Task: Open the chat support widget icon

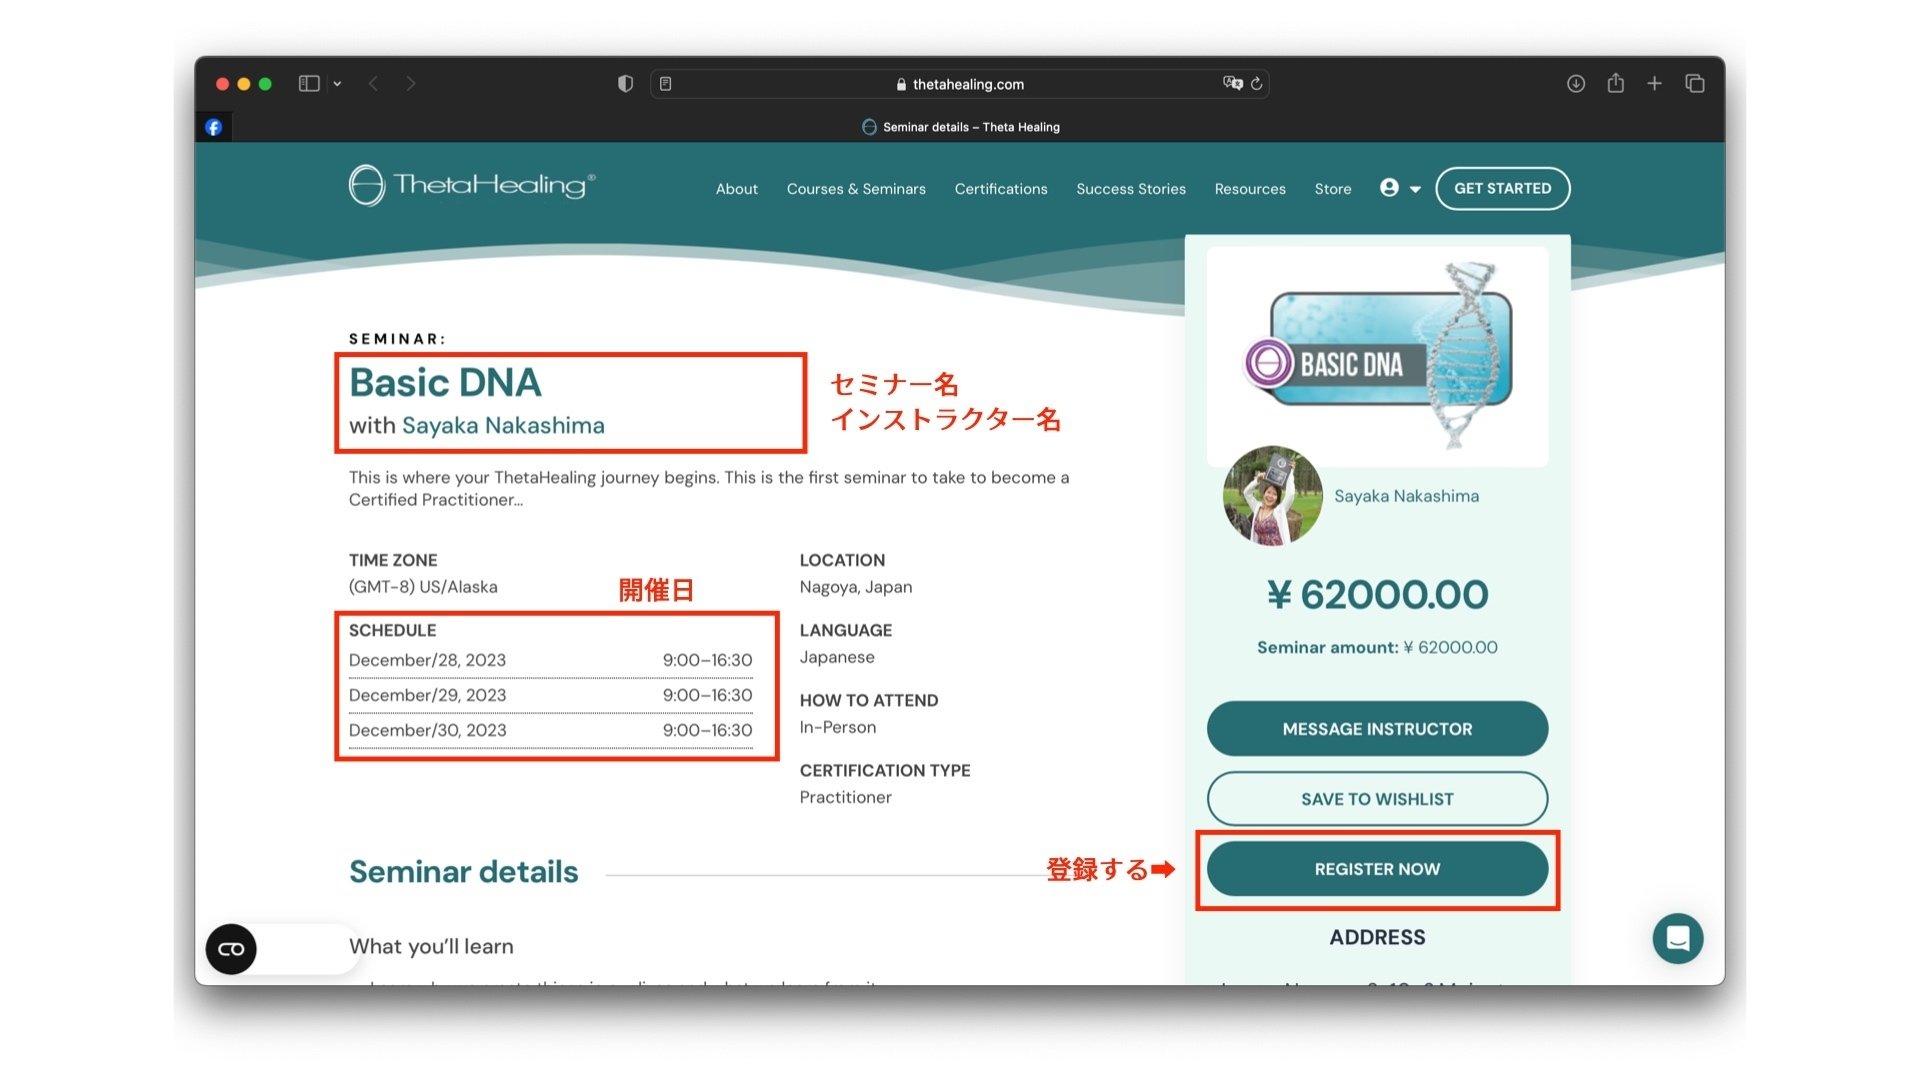Action: 1678,938
